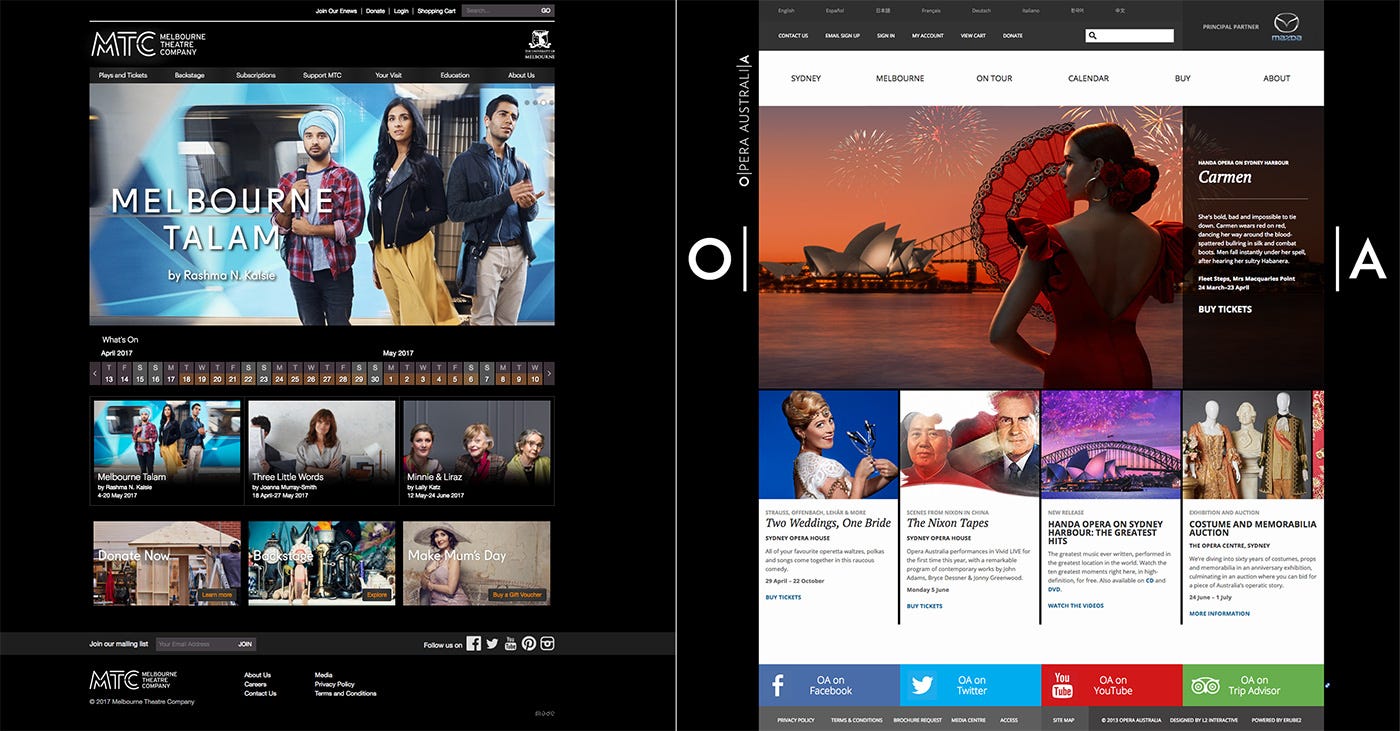Open About Us in MTC navigation bar
Image resolution: width=1400 pixels, height=731 pixels.
pos(521,75)
